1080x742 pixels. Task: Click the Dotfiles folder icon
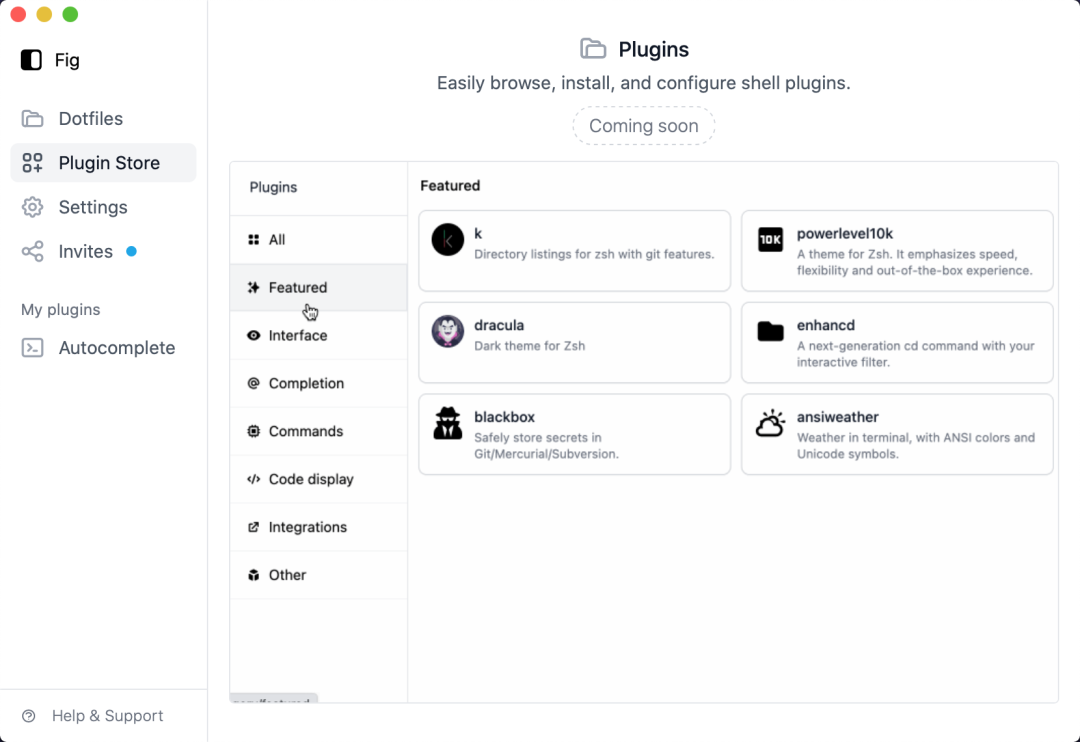(x=33, y=119)
